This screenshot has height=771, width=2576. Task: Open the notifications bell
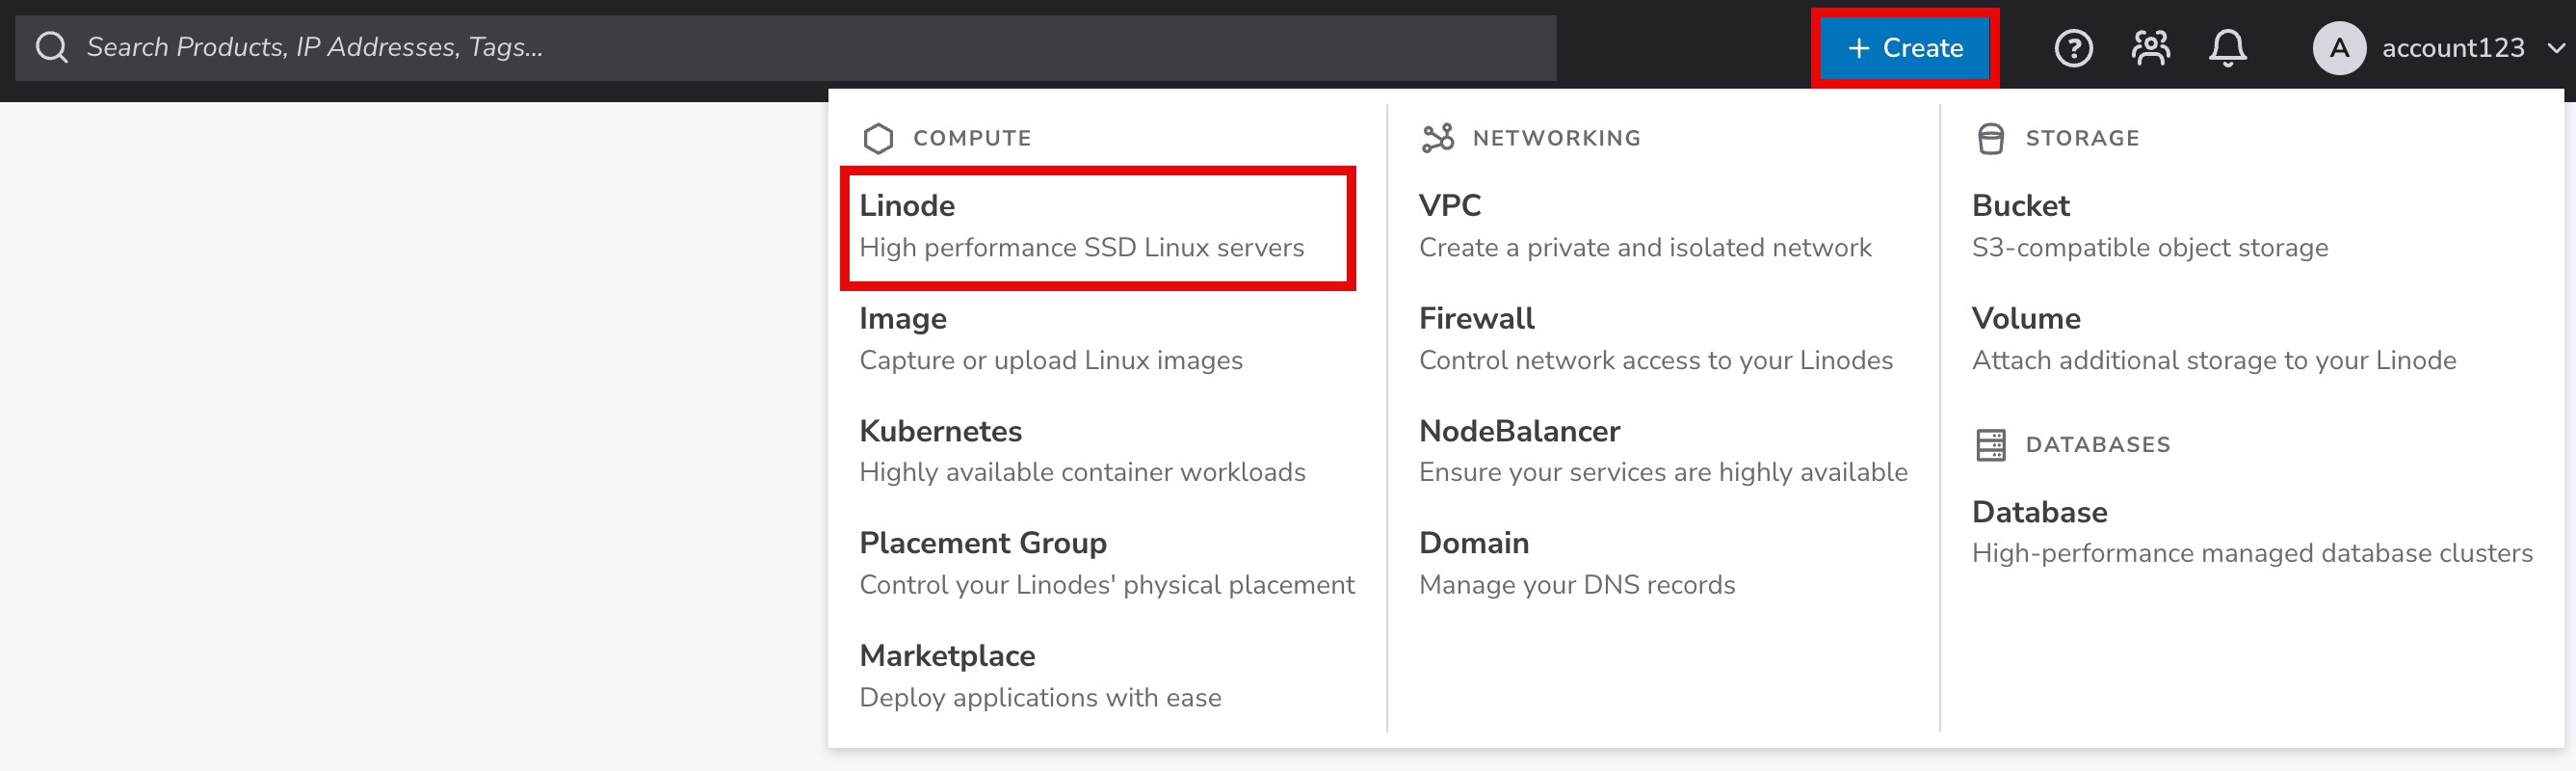[x=2227, y=48]
